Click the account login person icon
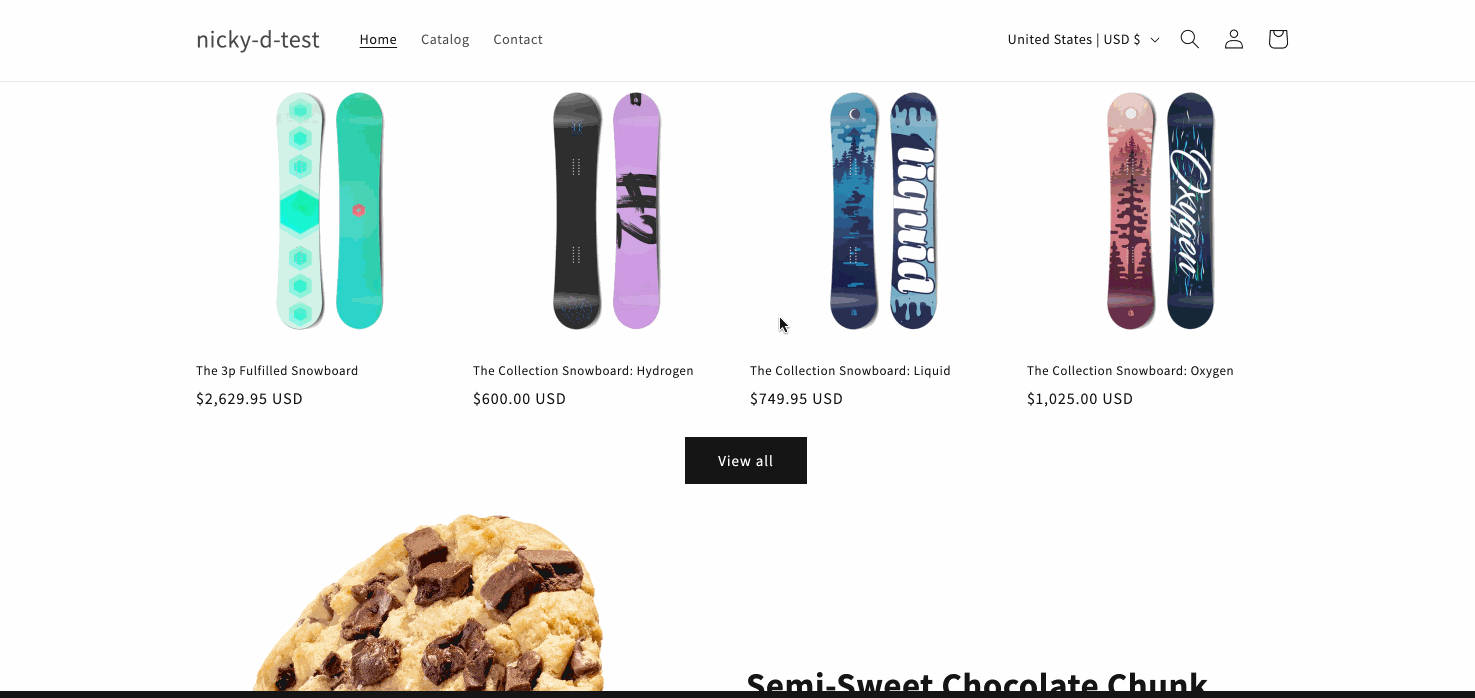The image size is (1475, 698). click(1234, 39)
